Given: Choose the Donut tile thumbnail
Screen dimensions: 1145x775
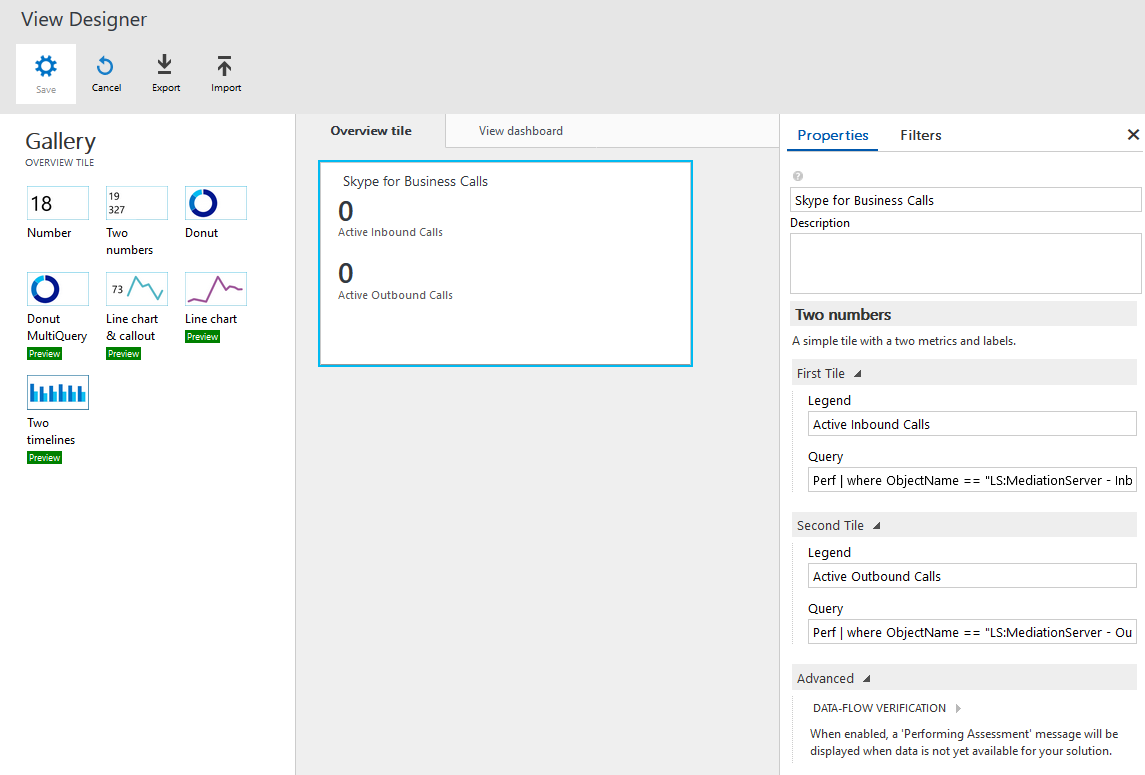Looking at the screenshot, I should point(215,203).
